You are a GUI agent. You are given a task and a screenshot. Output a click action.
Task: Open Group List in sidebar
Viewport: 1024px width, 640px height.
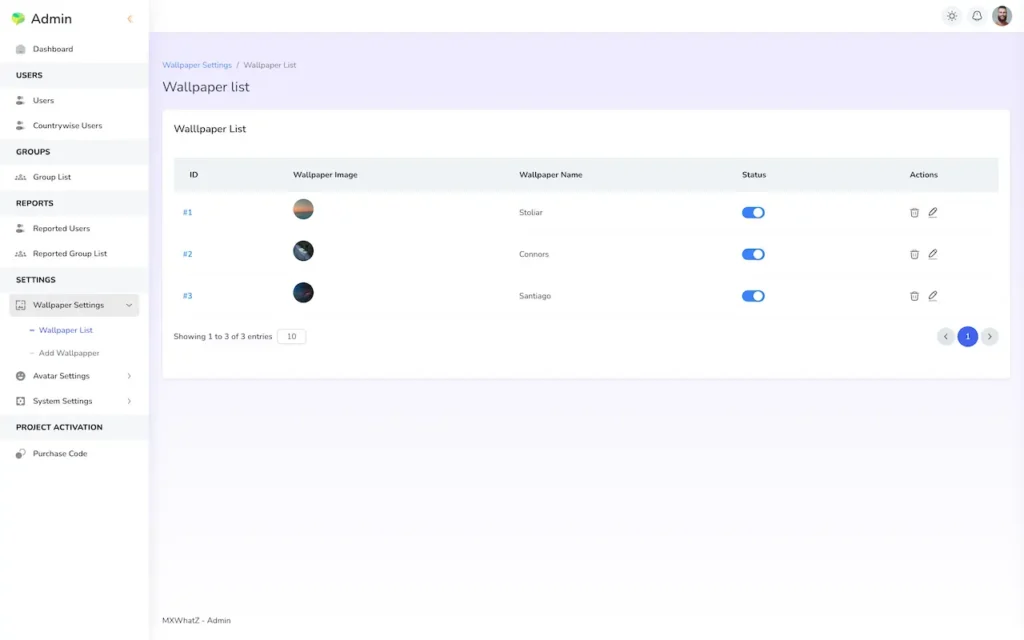(x=52, y=177)
